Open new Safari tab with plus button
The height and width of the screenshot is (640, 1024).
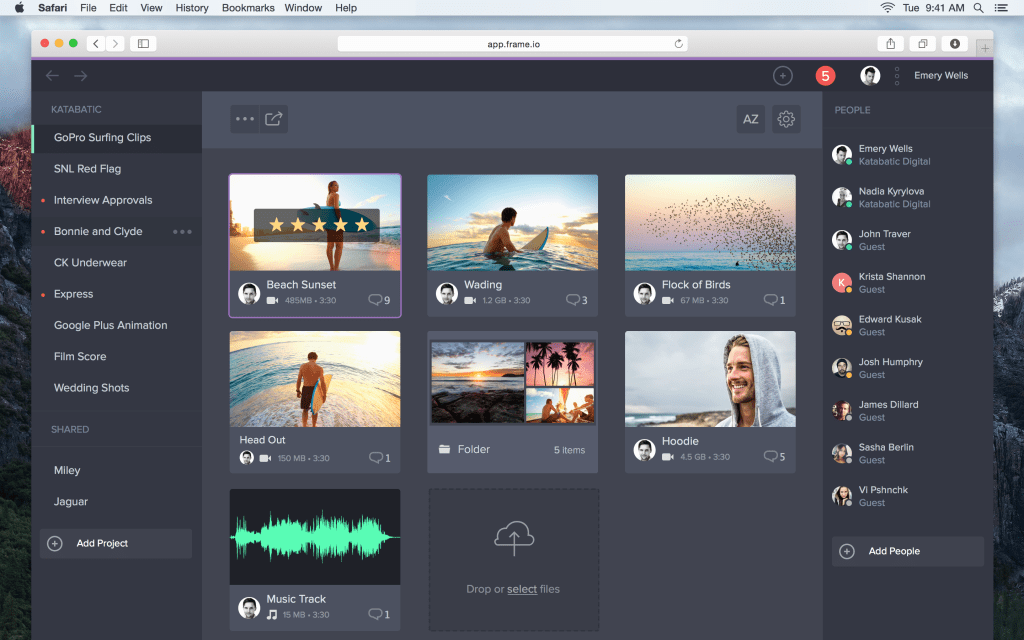click(984, 48)
